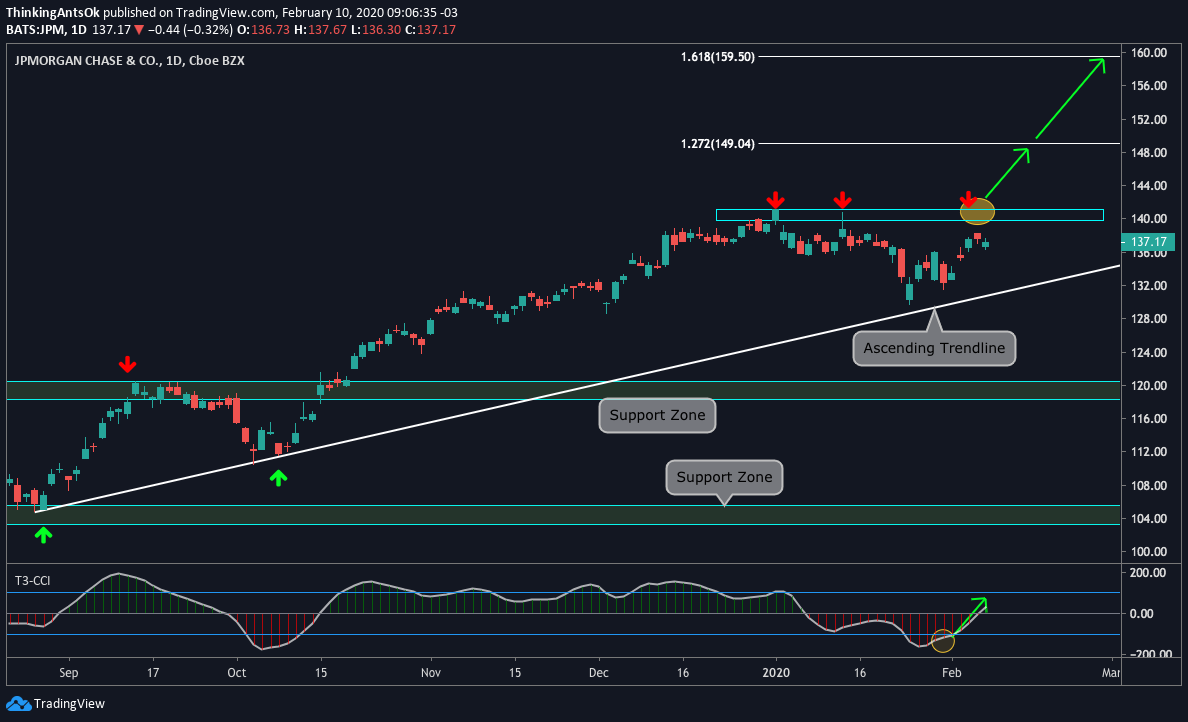This screenshot has width=1188, height=722.
Task: Click the 160.00 price axis label
Action: [1149, 53]
